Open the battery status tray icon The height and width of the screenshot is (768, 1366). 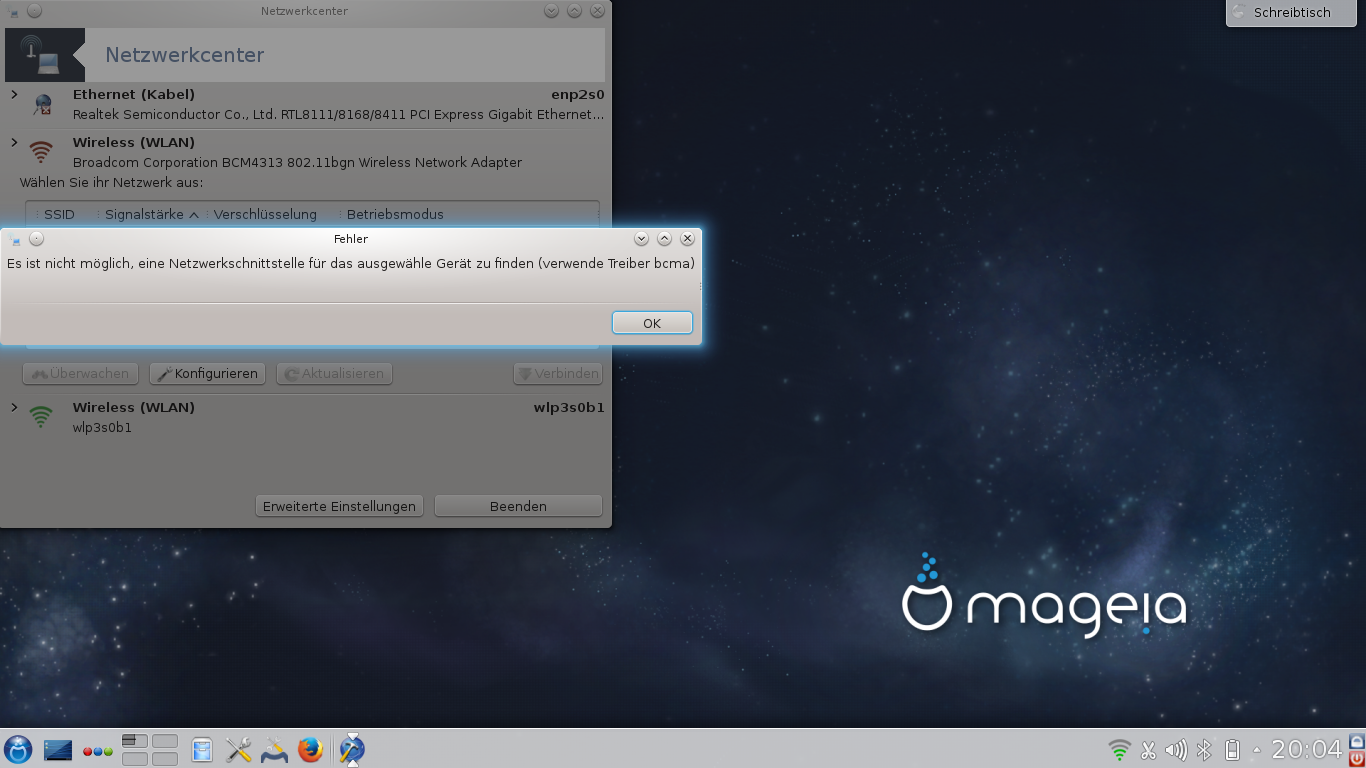[x=1232, y=749]
